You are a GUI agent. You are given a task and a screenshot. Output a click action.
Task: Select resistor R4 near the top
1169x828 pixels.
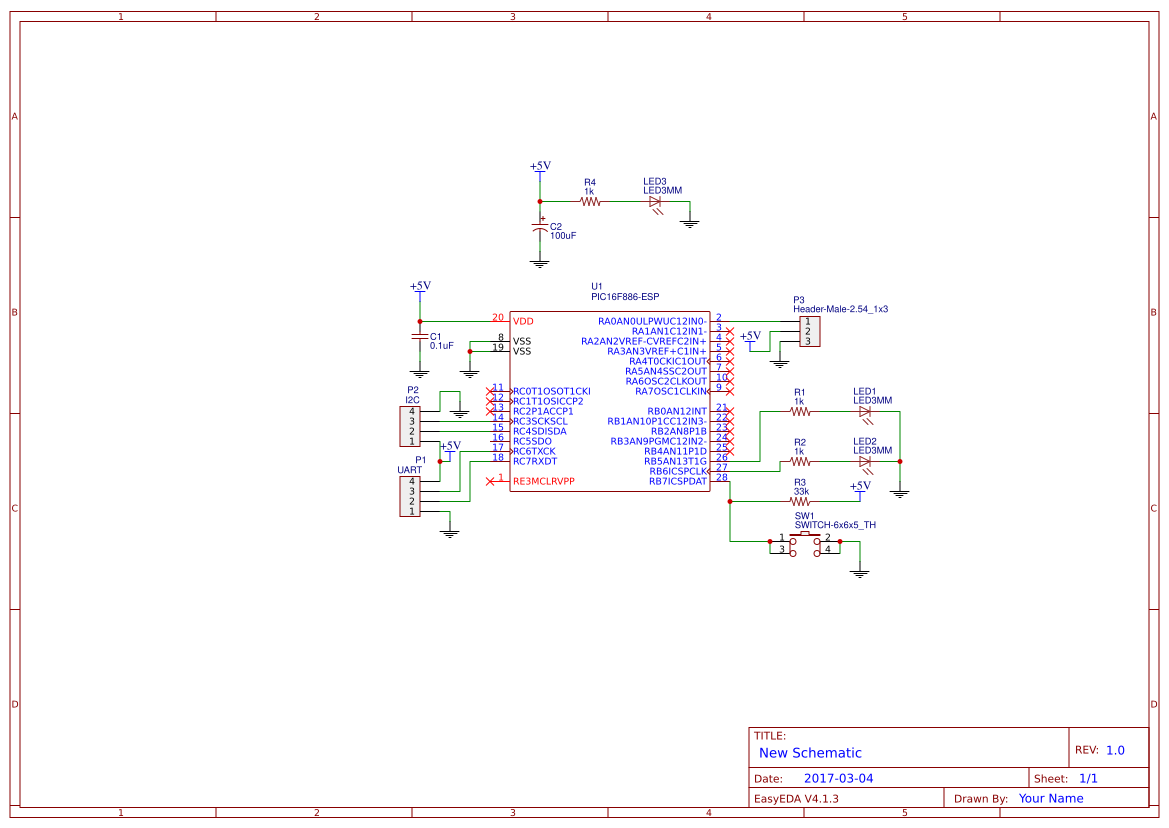point(588,200)
